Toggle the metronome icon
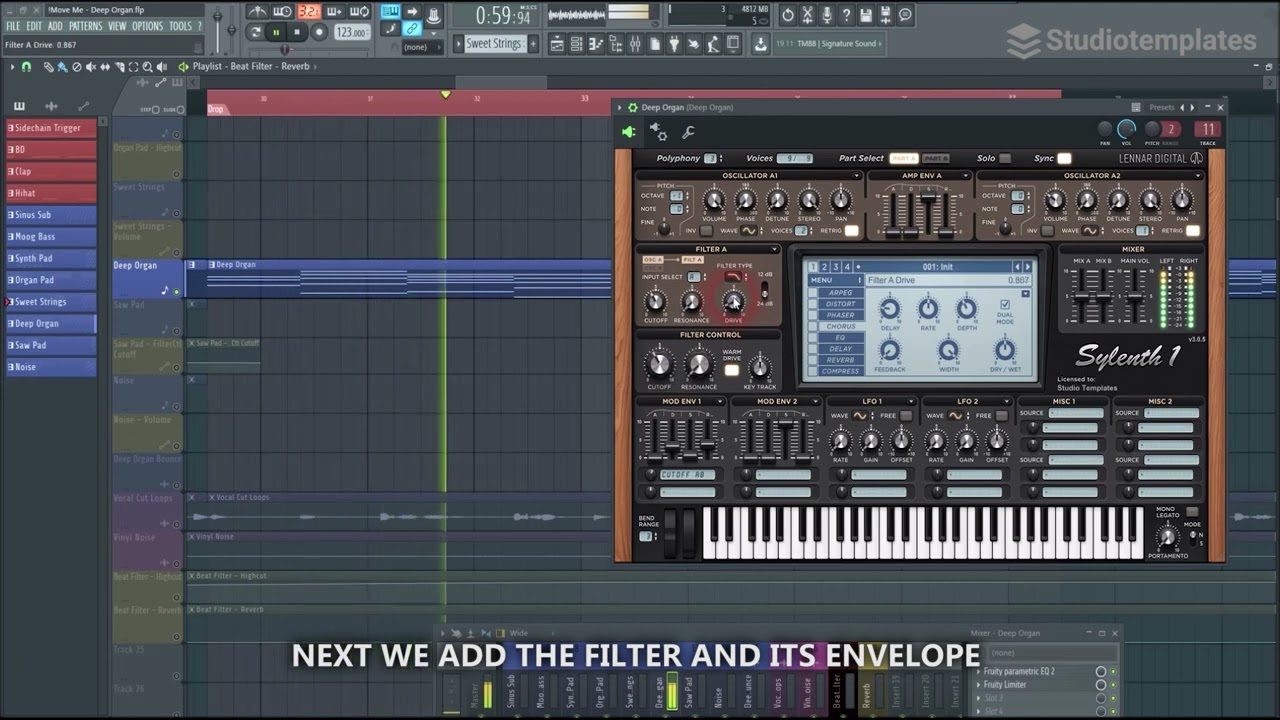 [258, 12]
